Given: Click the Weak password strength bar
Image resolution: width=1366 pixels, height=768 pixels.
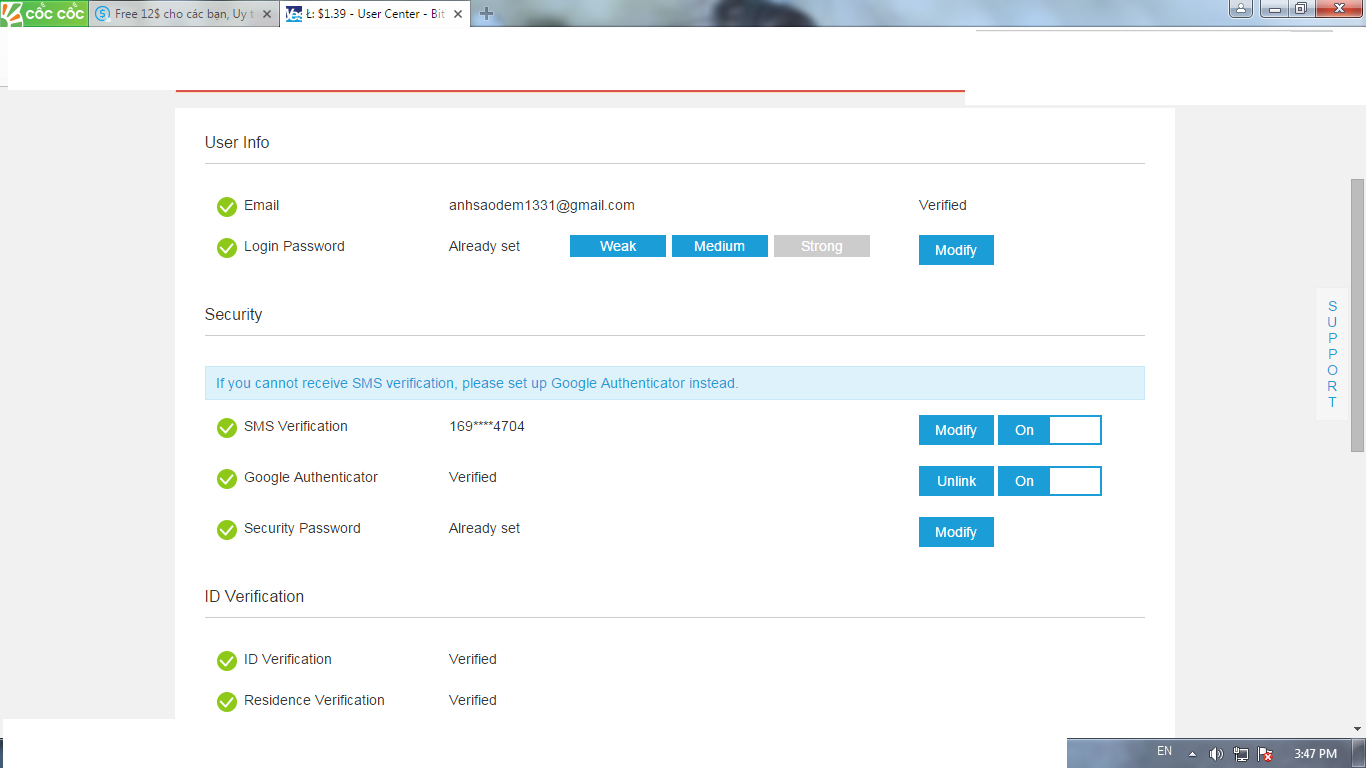Looking at the screenshot, I should click(x=618, y=246).
